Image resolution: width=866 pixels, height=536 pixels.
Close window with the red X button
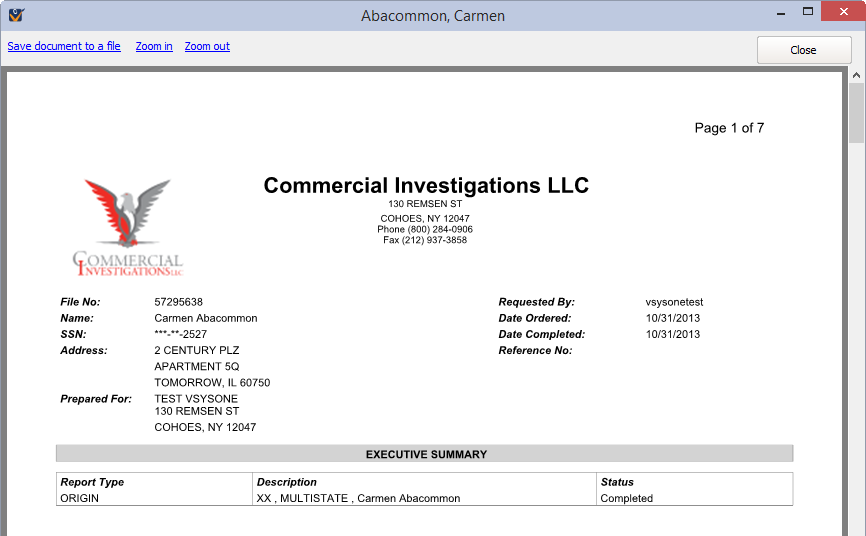pos(843,12)
